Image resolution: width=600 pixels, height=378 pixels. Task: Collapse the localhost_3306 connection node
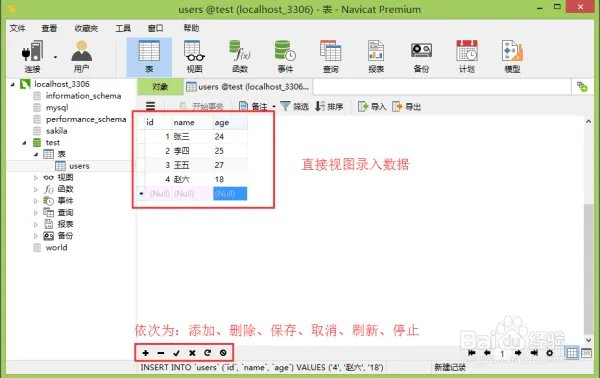13,84
